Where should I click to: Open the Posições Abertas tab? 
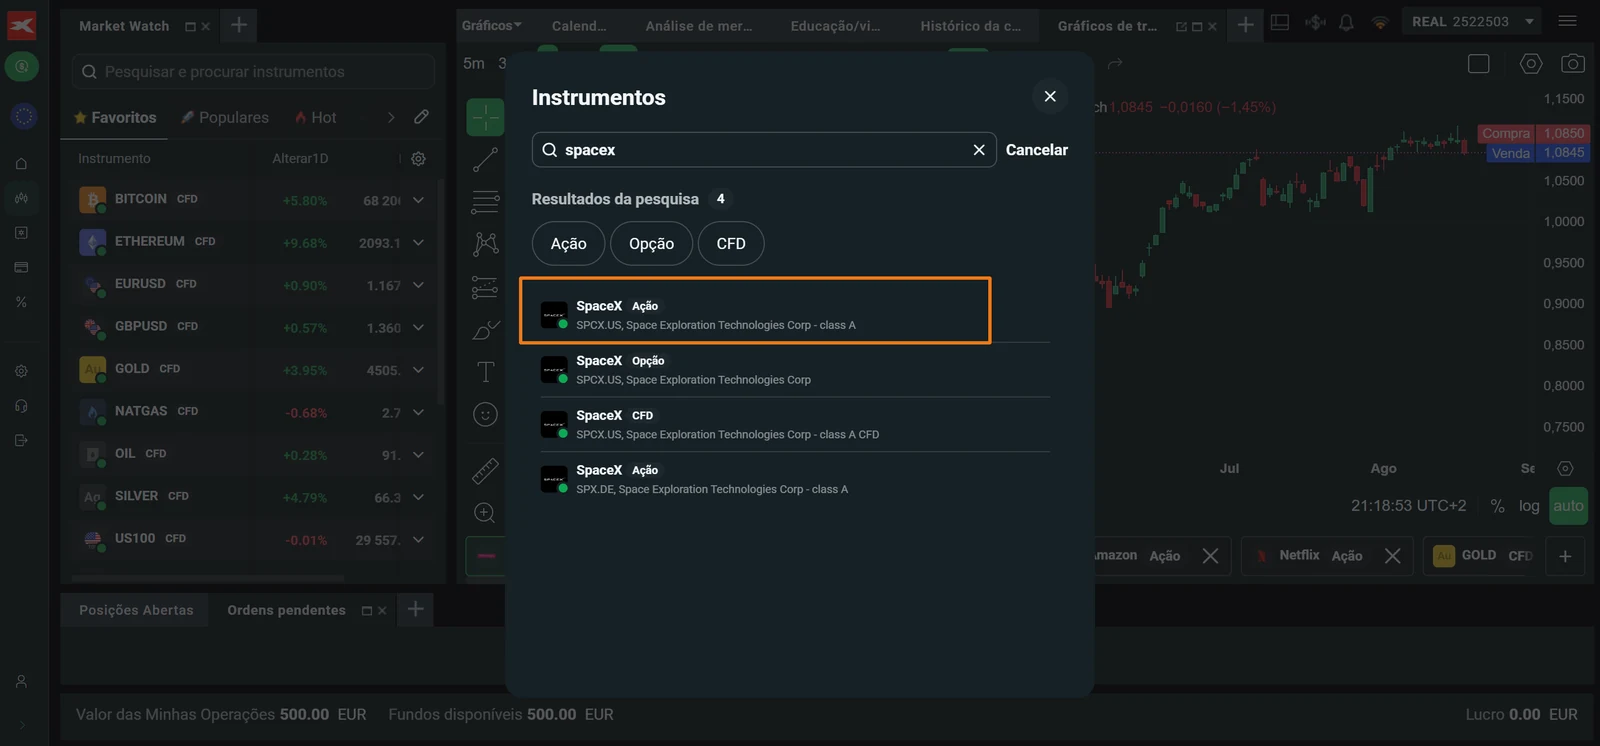(136, 610)
